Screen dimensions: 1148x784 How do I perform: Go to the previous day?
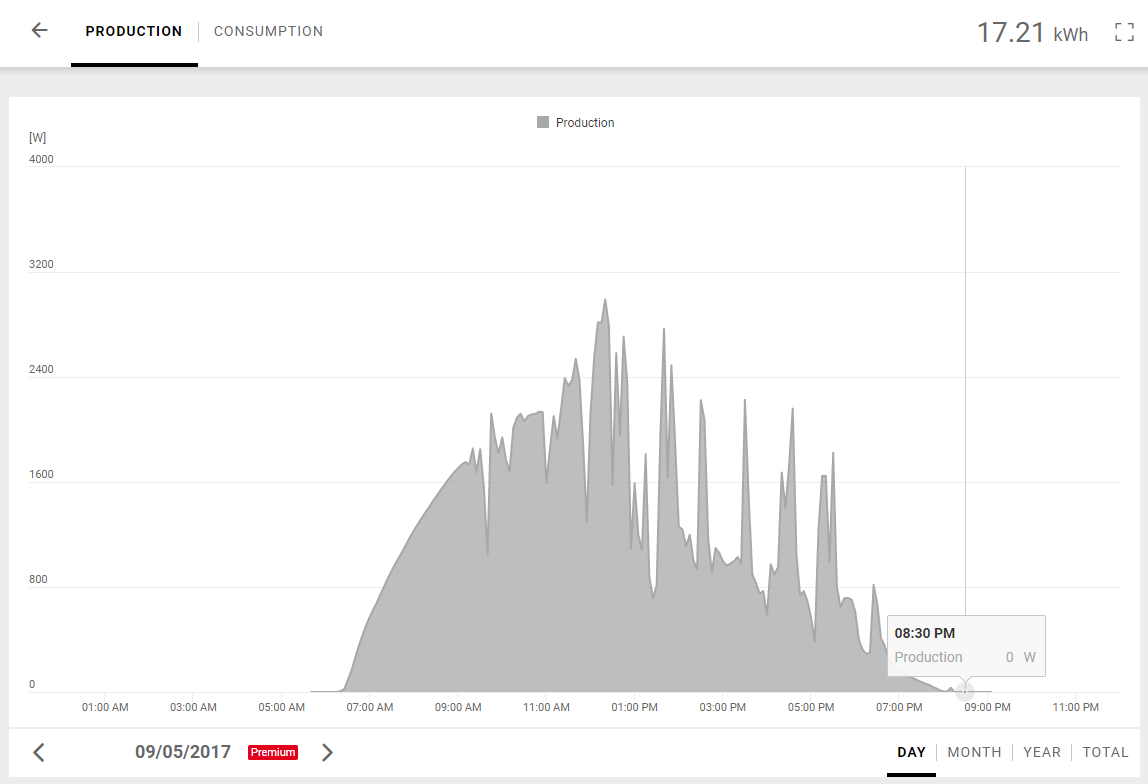(40, 752)
